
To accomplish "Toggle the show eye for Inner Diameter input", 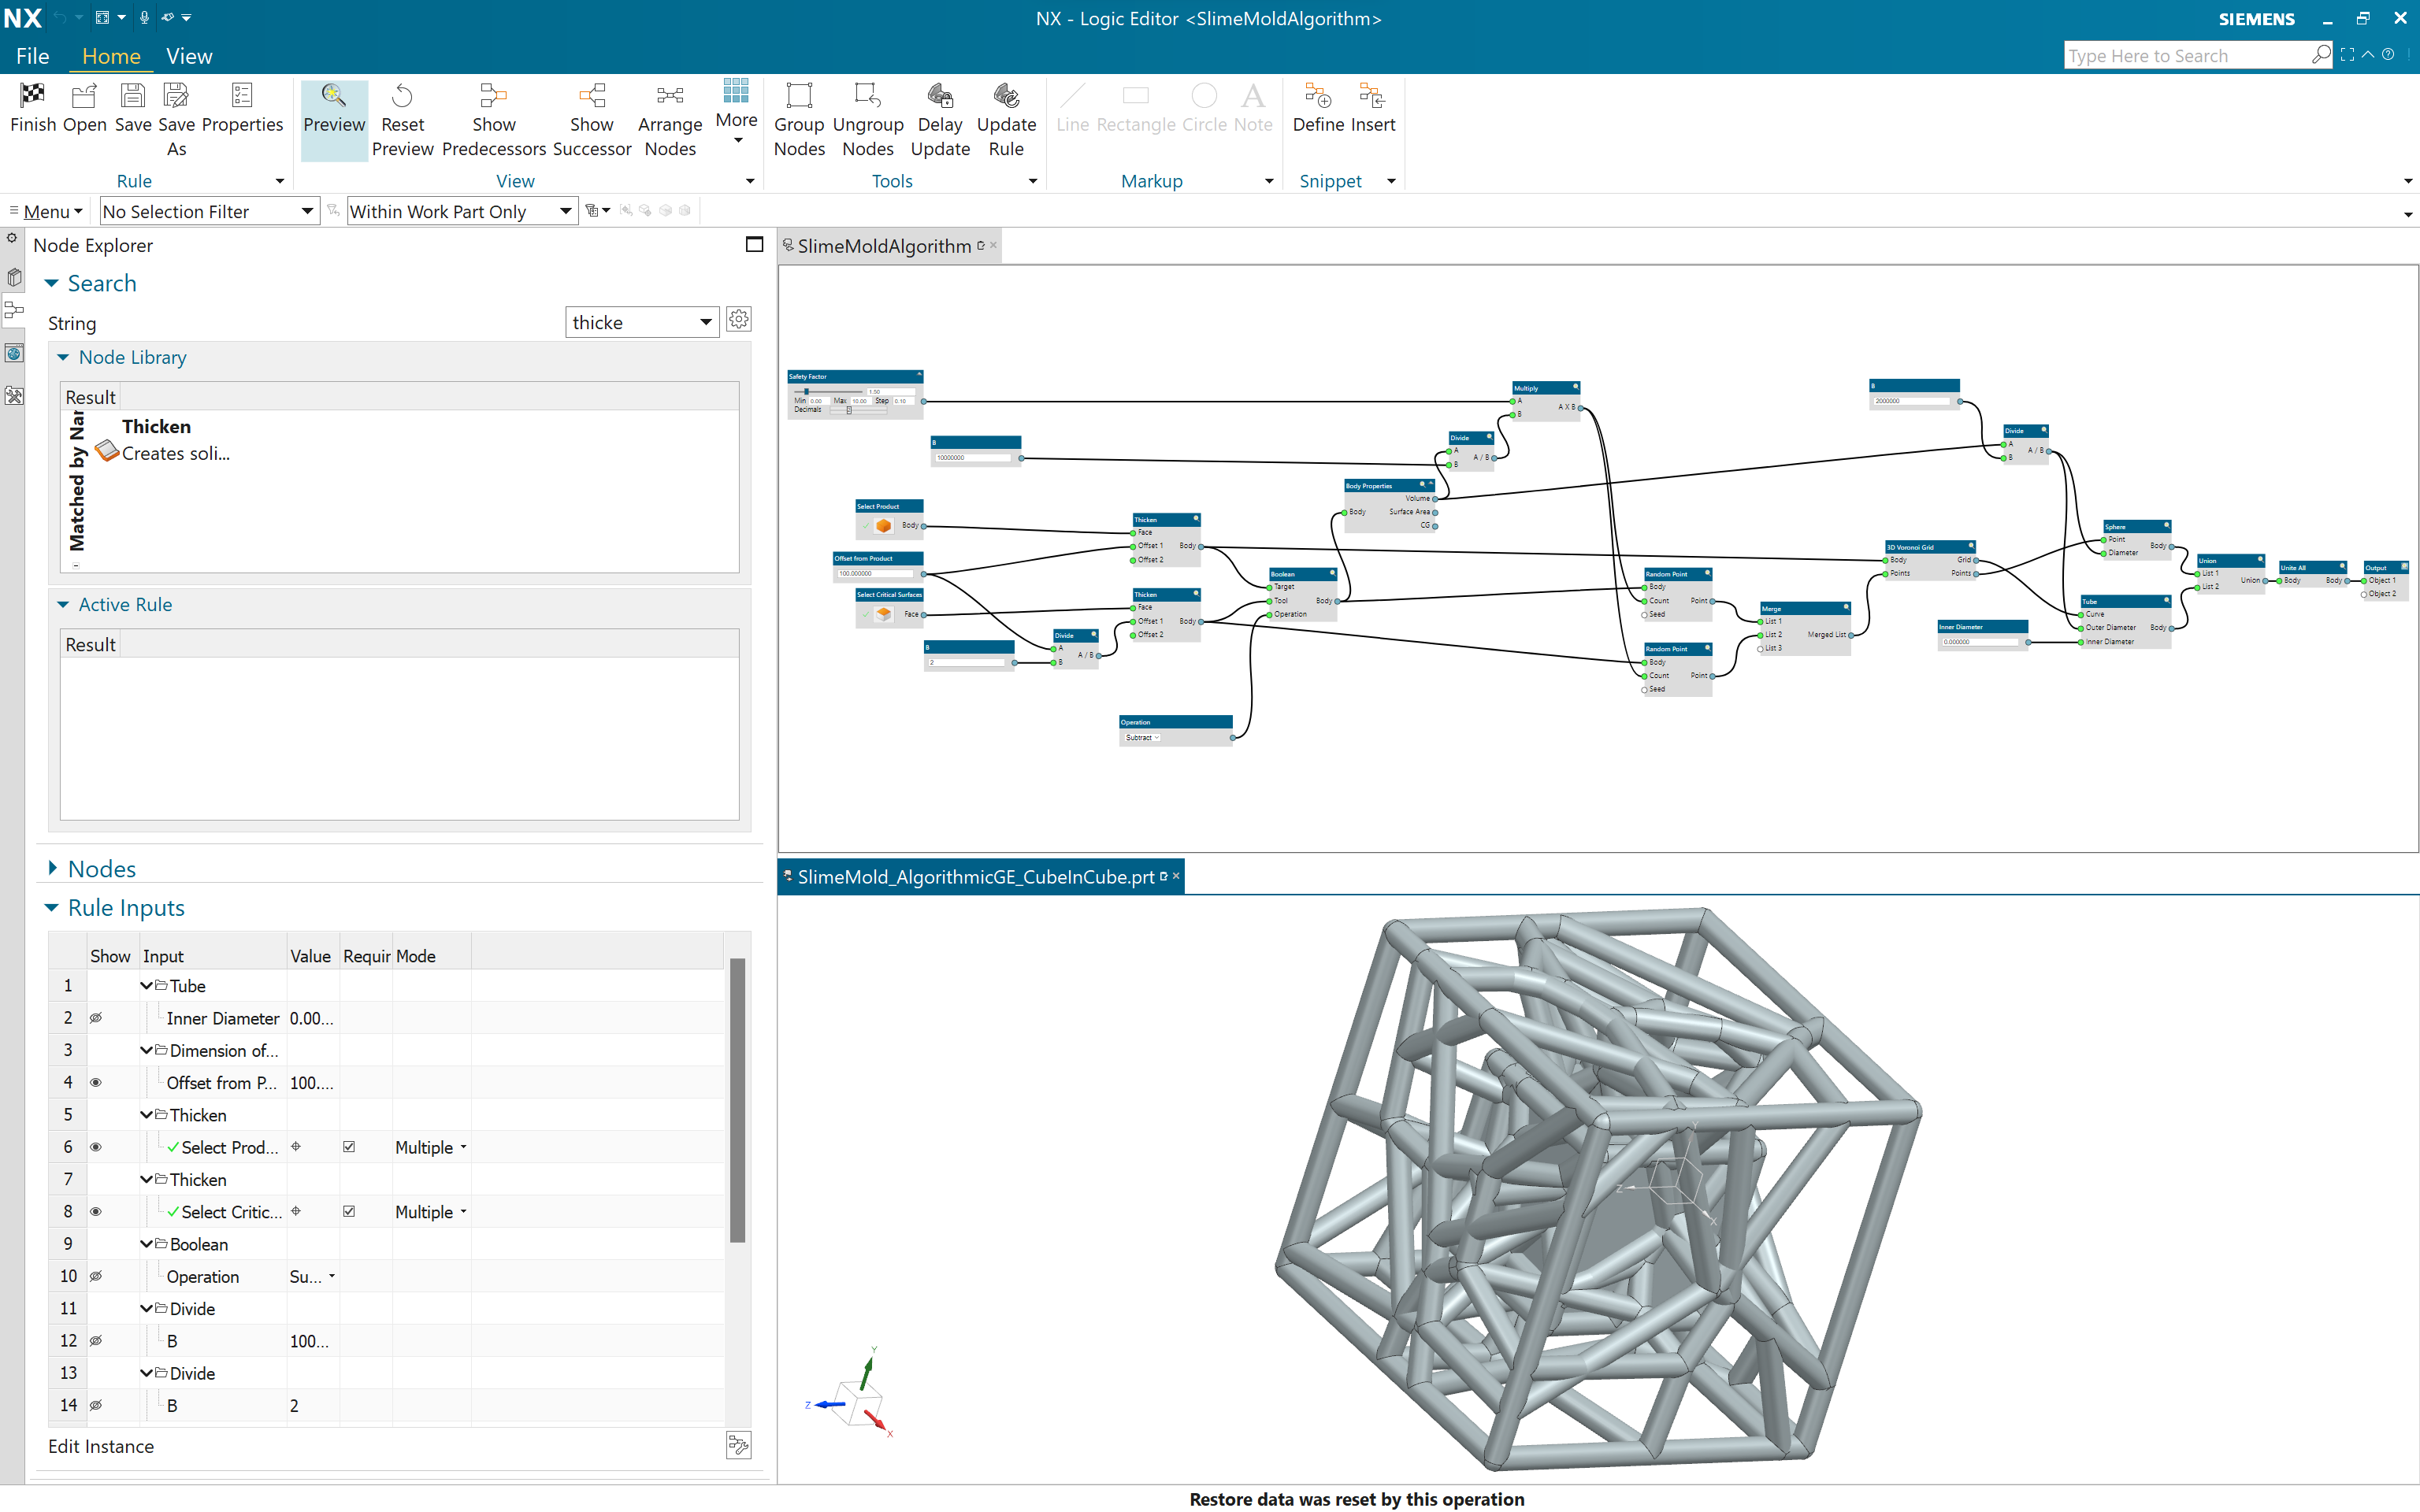I will [96, 1018].
